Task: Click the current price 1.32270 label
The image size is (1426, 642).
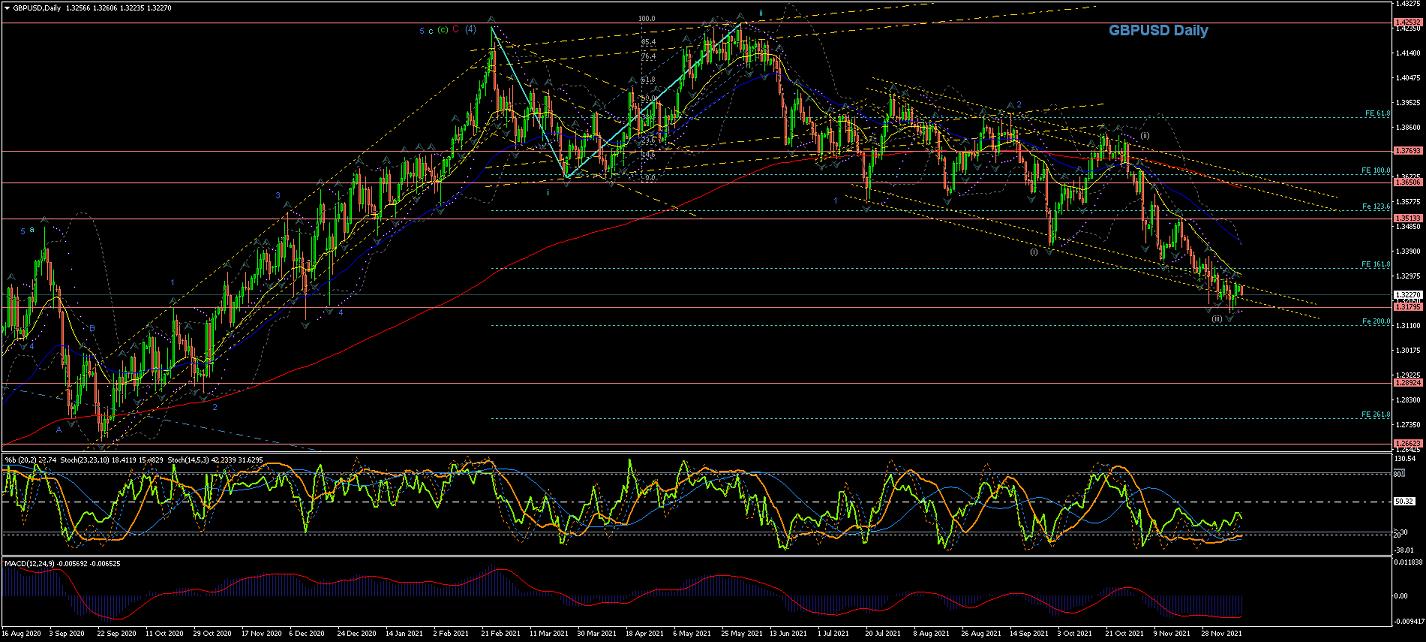Action: (1406, 295)
